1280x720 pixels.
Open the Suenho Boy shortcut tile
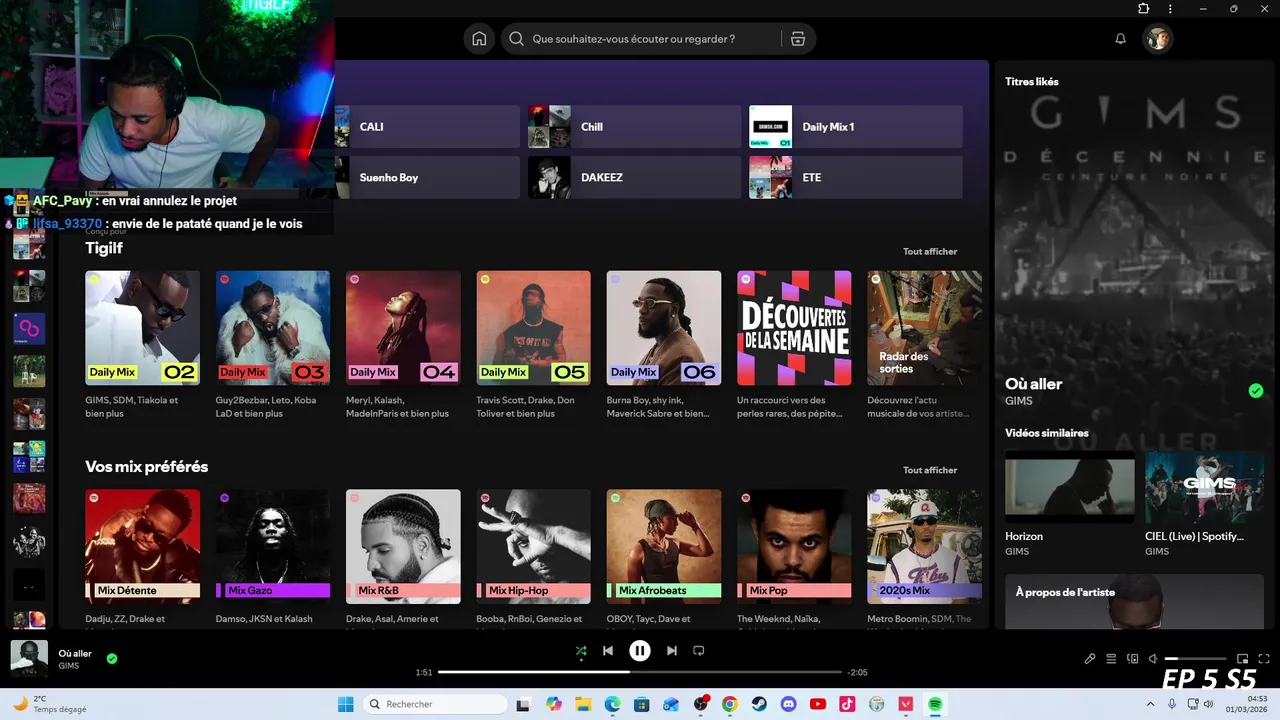click(x=427, y=177)
